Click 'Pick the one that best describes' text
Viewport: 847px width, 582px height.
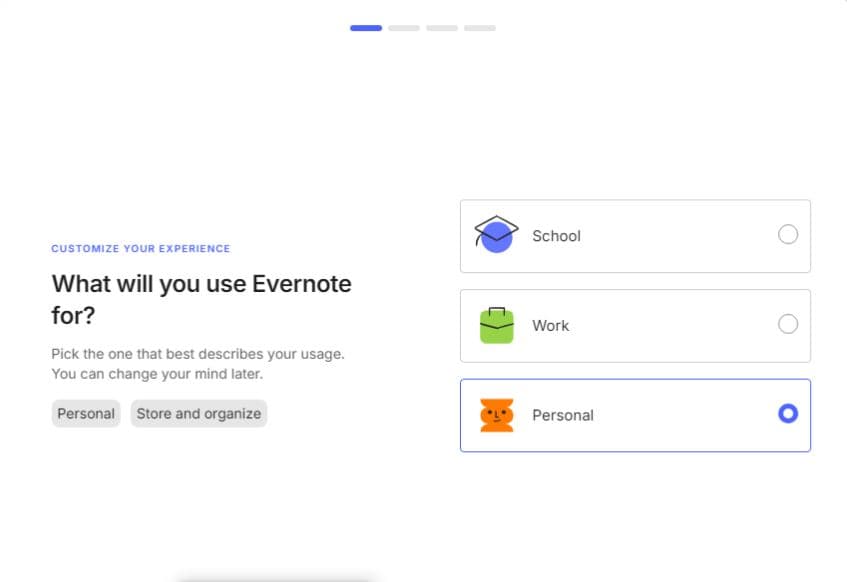click(x=197, y=355)
